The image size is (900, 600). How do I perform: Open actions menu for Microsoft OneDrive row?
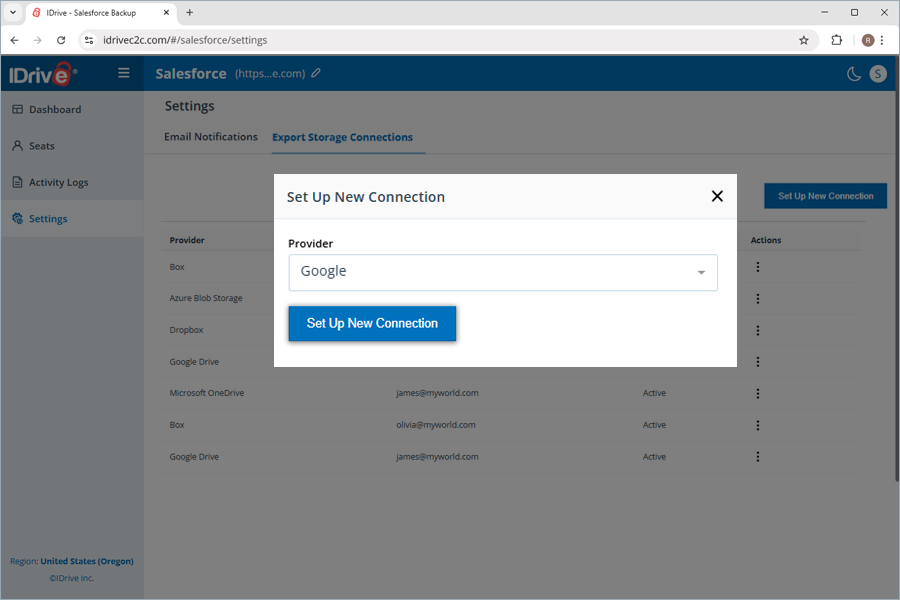[x=758, y=393]
